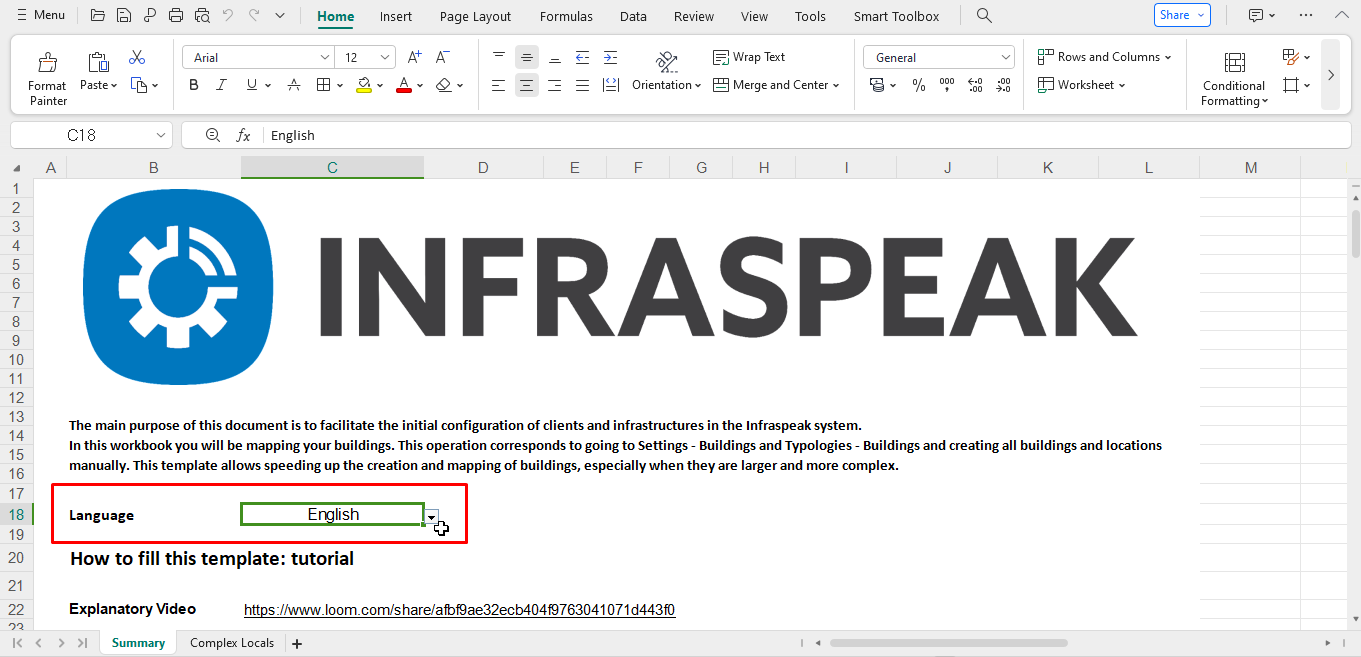Open the Language cell dropdown arrow
Image resolution: width=1361 pixels, height=657 pixels.
pyautogui.click(x=432, y=515)
